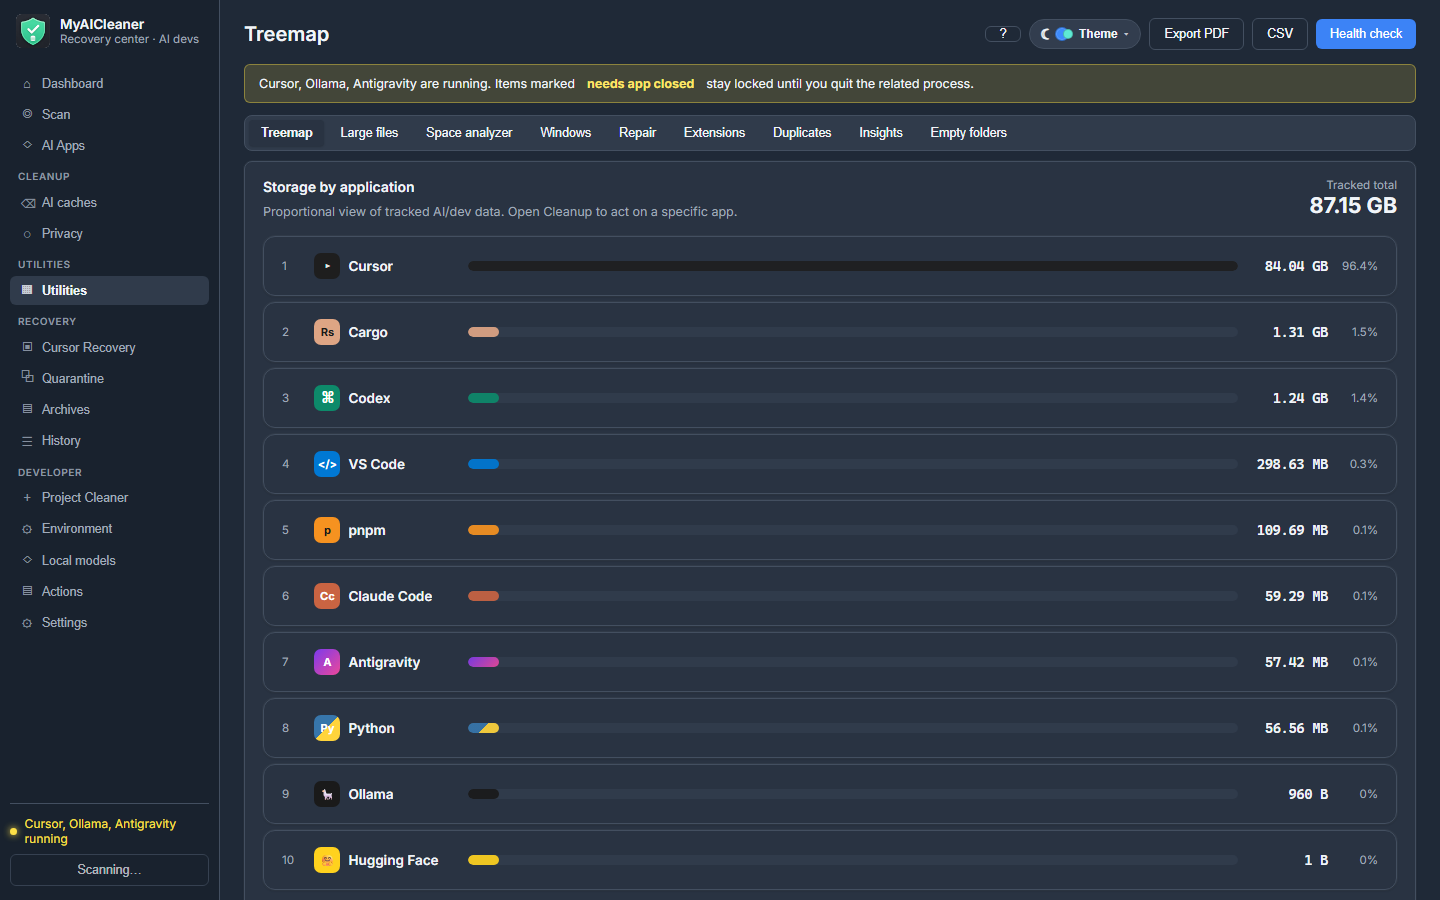
Task: Click the VS Code storage usage bar
Action: [x=853, y=464]
